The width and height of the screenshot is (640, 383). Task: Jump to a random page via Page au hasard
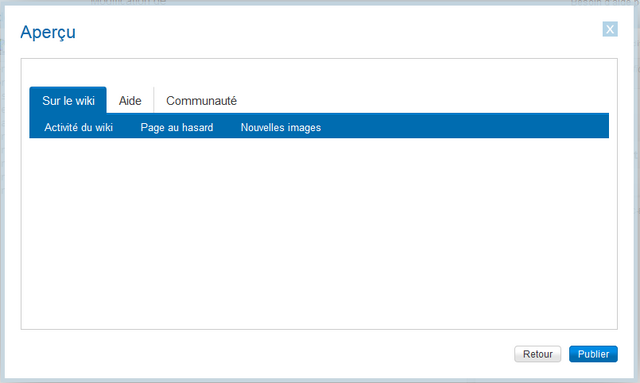click(x=177, y=127)
